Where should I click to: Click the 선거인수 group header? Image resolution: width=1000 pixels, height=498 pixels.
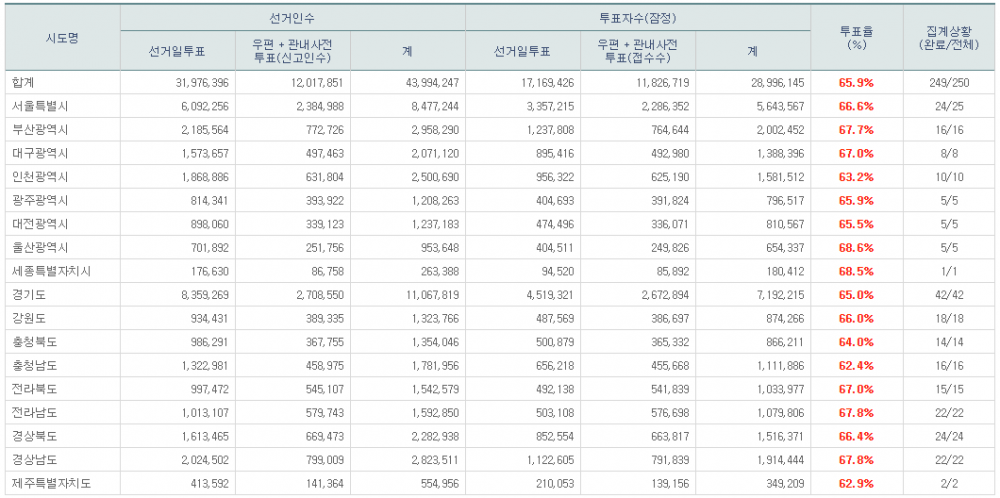(292, 19)
